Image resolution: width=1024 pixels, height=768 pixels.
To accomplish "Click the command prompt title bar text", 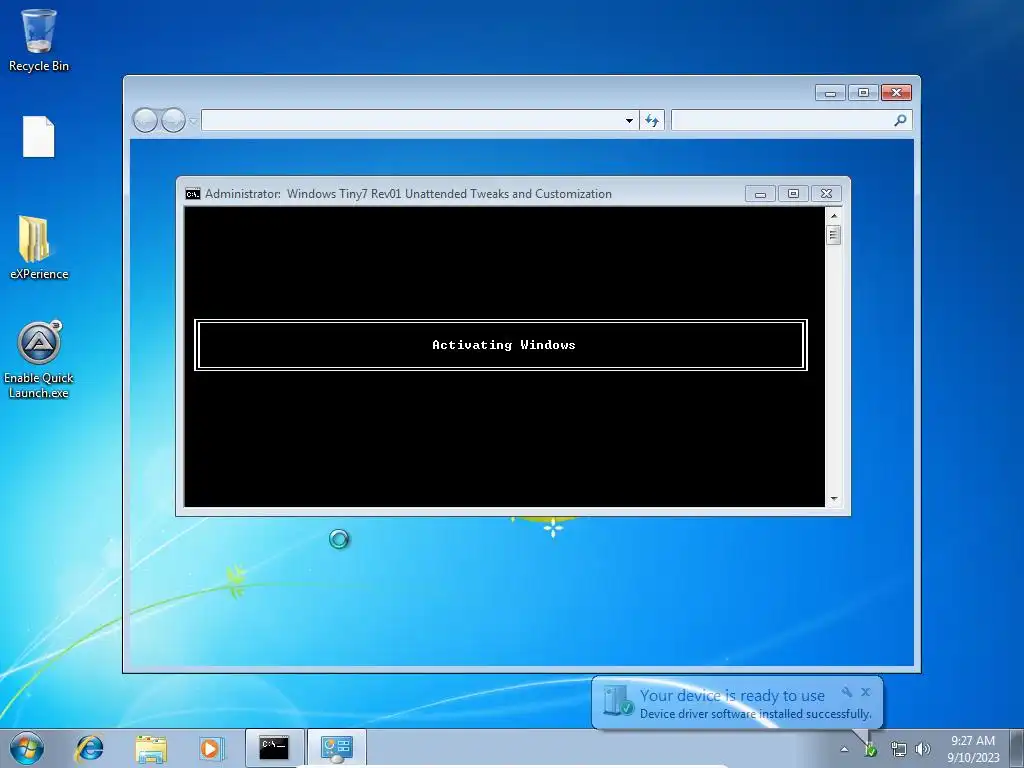I will coord(408,194).
